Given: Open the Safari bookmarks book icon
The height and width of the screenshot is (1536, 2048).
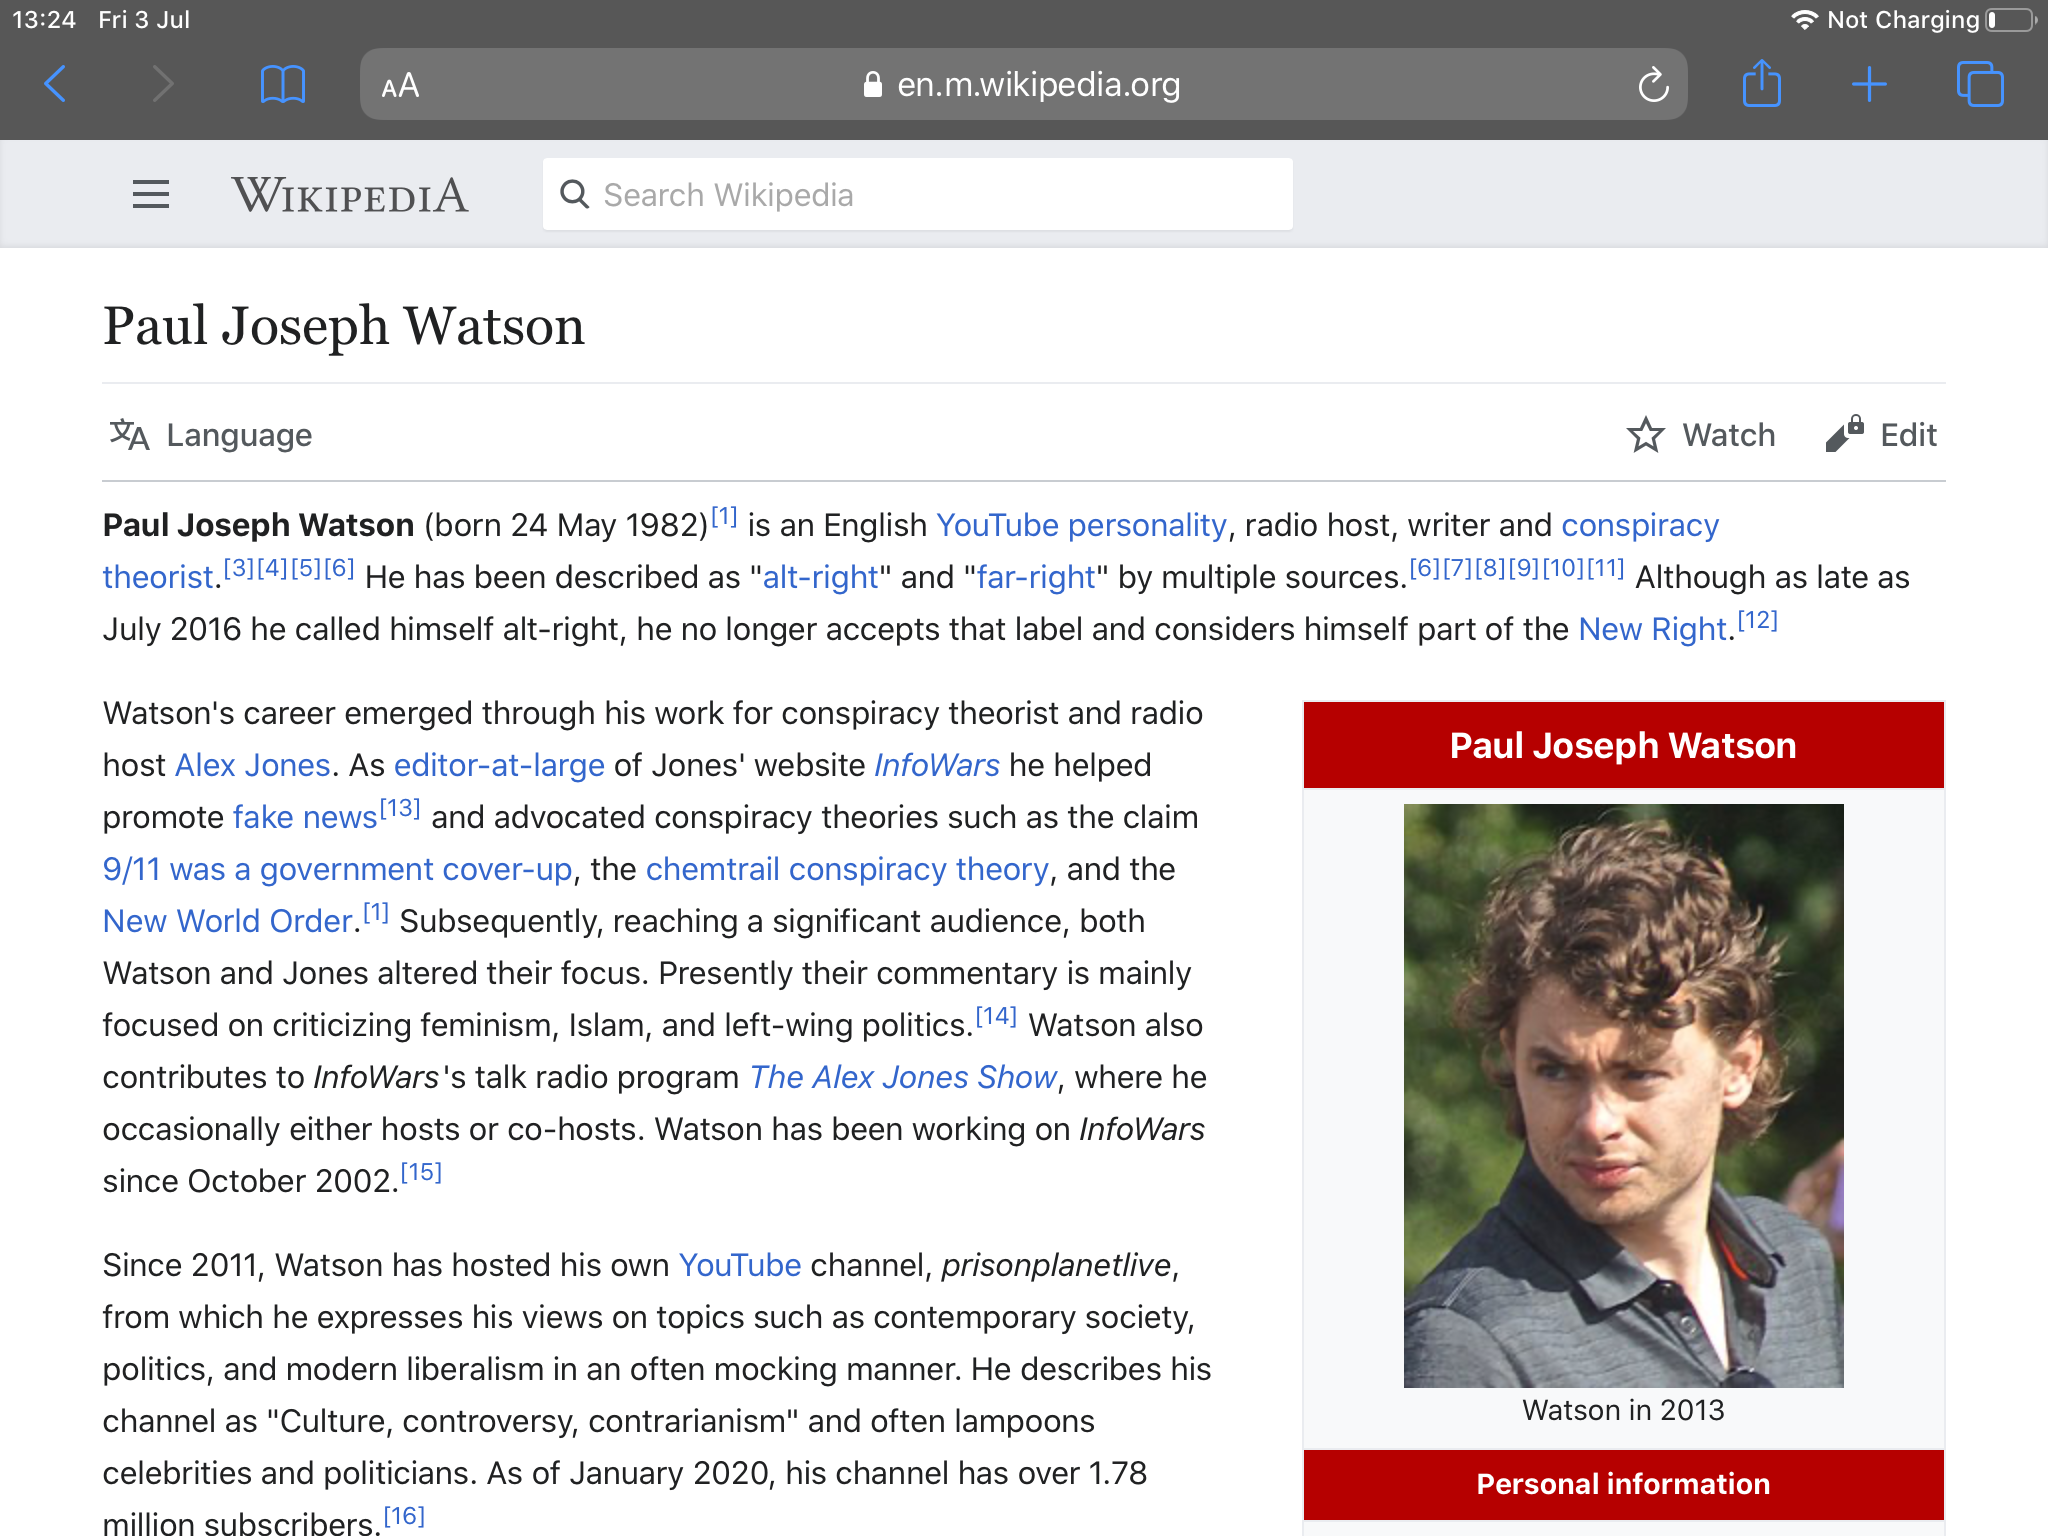Looking at the screenshot, I should (x=282, y=85).
